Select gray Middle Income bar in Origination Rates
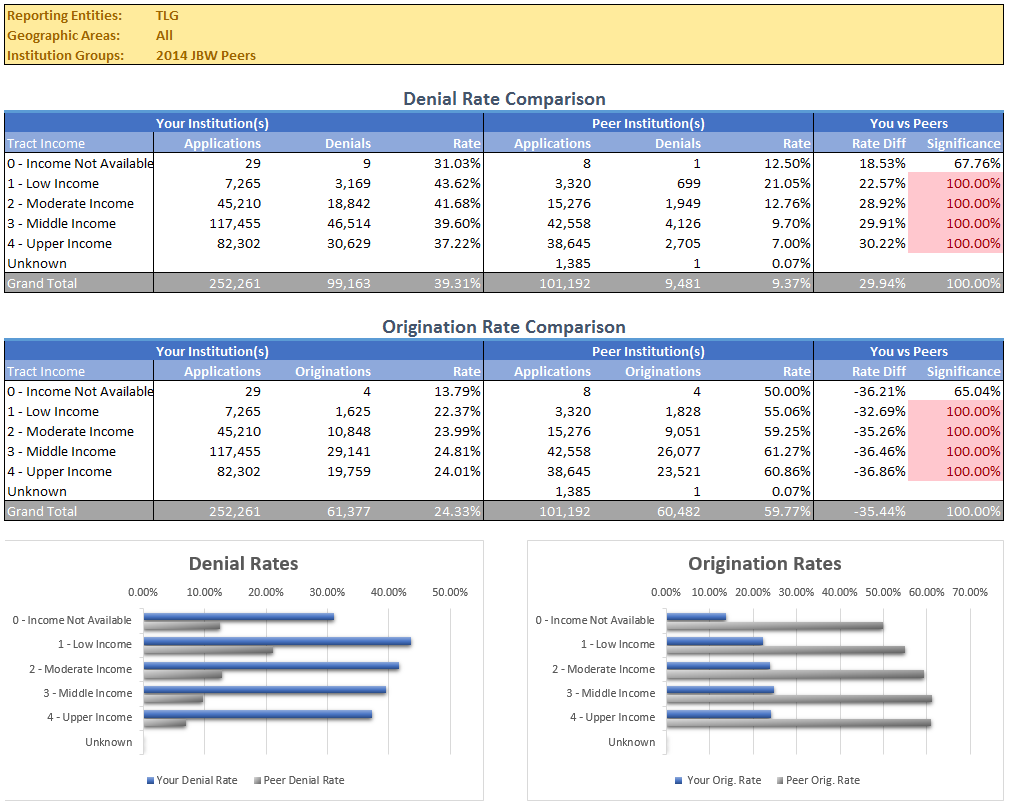1012x808 pixels. tap(799, 699)
